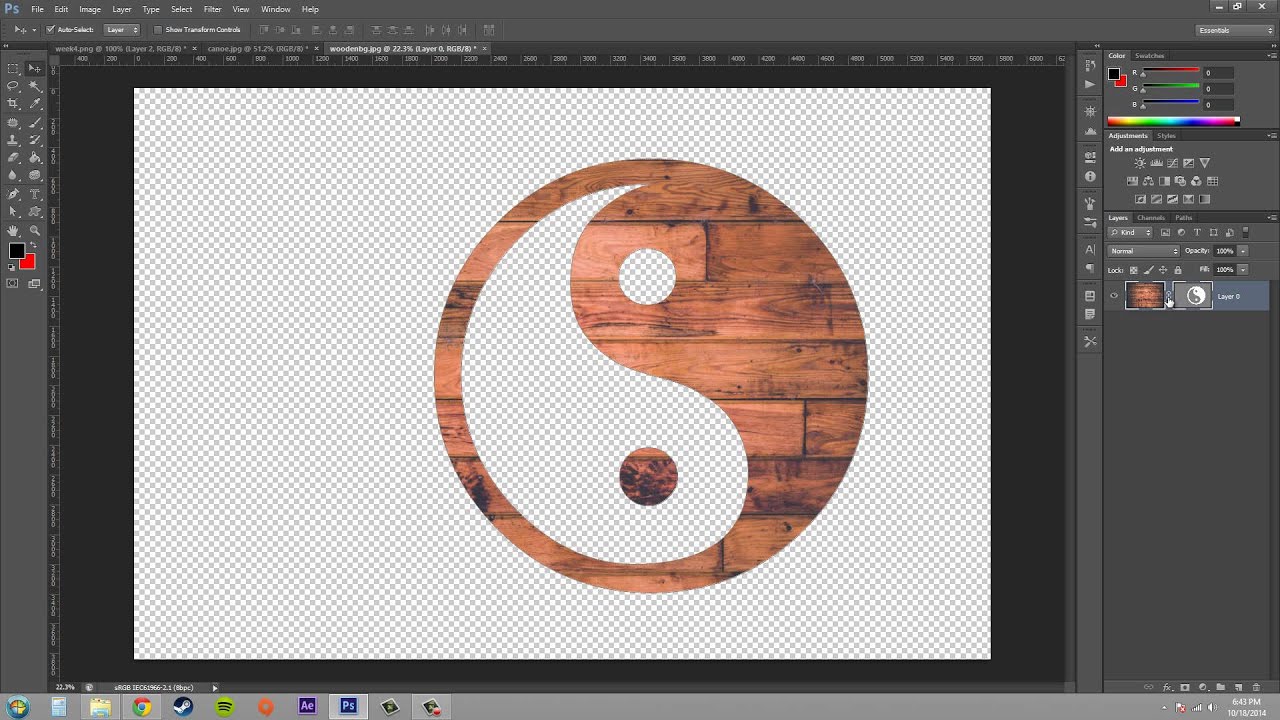Viewport: 1280px width, 720px height.
Task: Click the Layer 0 mask thumbnail
Action: 1195,295
